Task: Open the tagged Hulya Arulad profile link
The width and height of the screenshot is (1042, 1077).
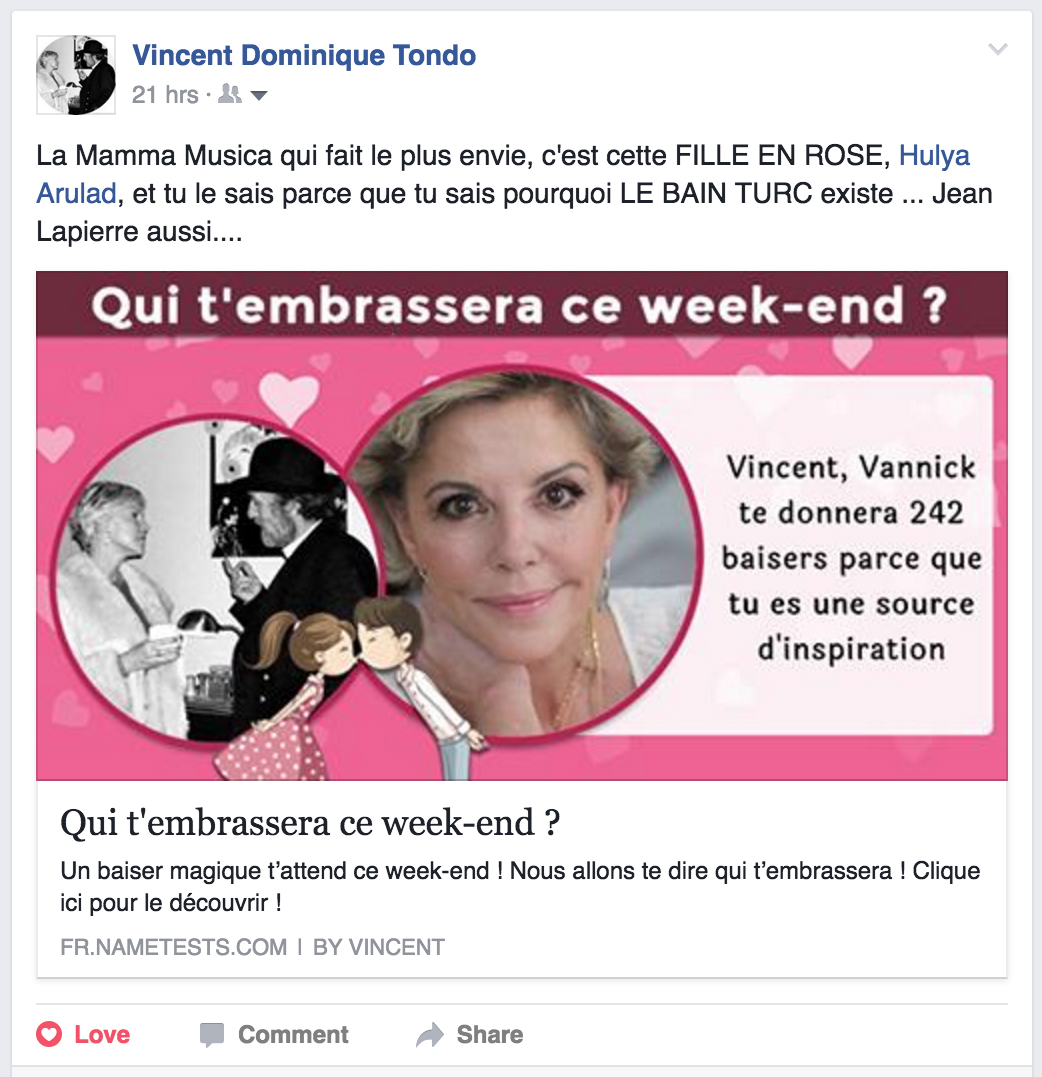Action: click(503, 174)
